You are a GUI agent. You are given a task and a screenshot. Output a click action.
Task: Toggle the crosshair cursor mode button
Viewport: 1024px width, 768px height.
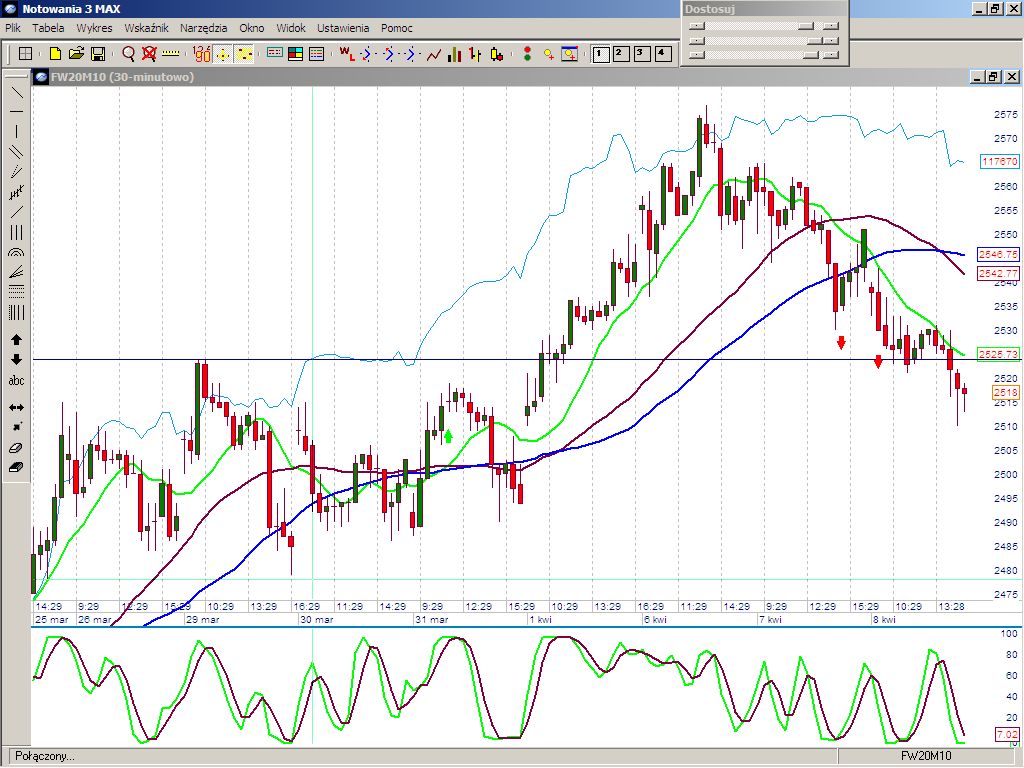pyautogui.click(x=223, y=54)
